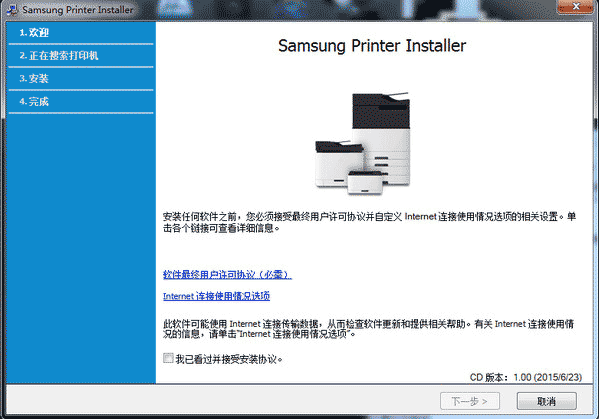Click the printers product image
Viewport: 599px width, 419px height.
(363, 143)
